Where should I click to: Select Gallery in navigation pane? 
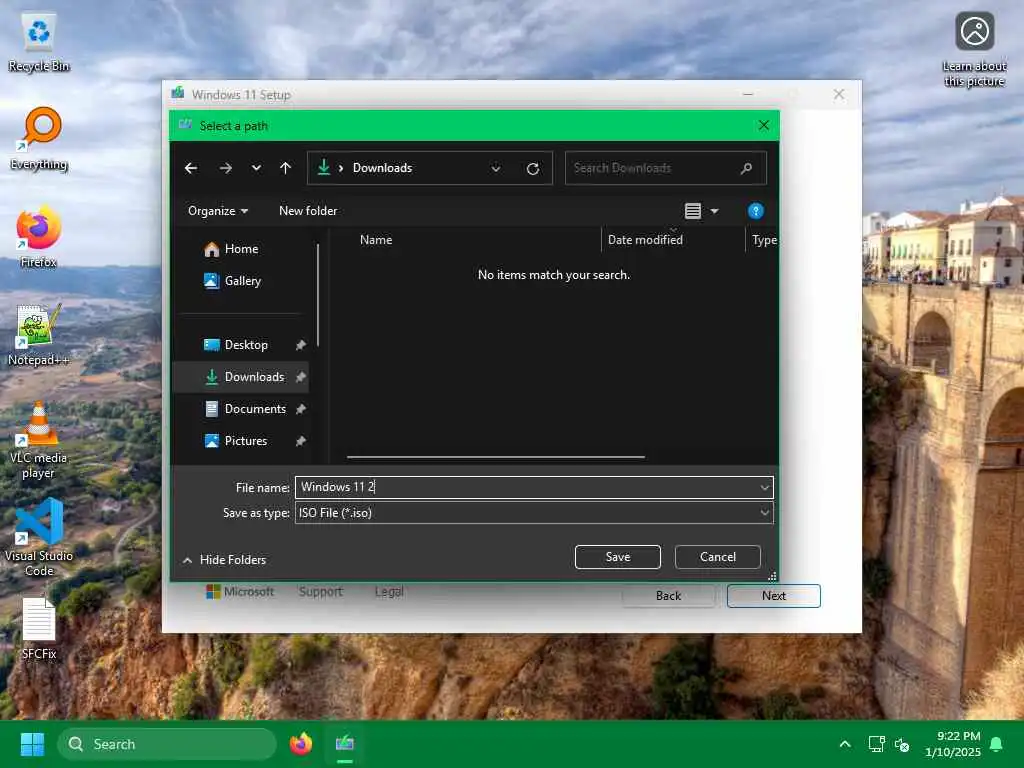(x=242, y=281)
